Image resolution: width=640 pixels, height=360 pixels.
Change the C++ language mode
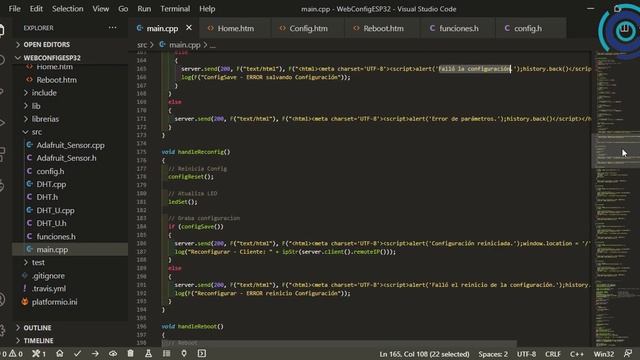[577, 354]
